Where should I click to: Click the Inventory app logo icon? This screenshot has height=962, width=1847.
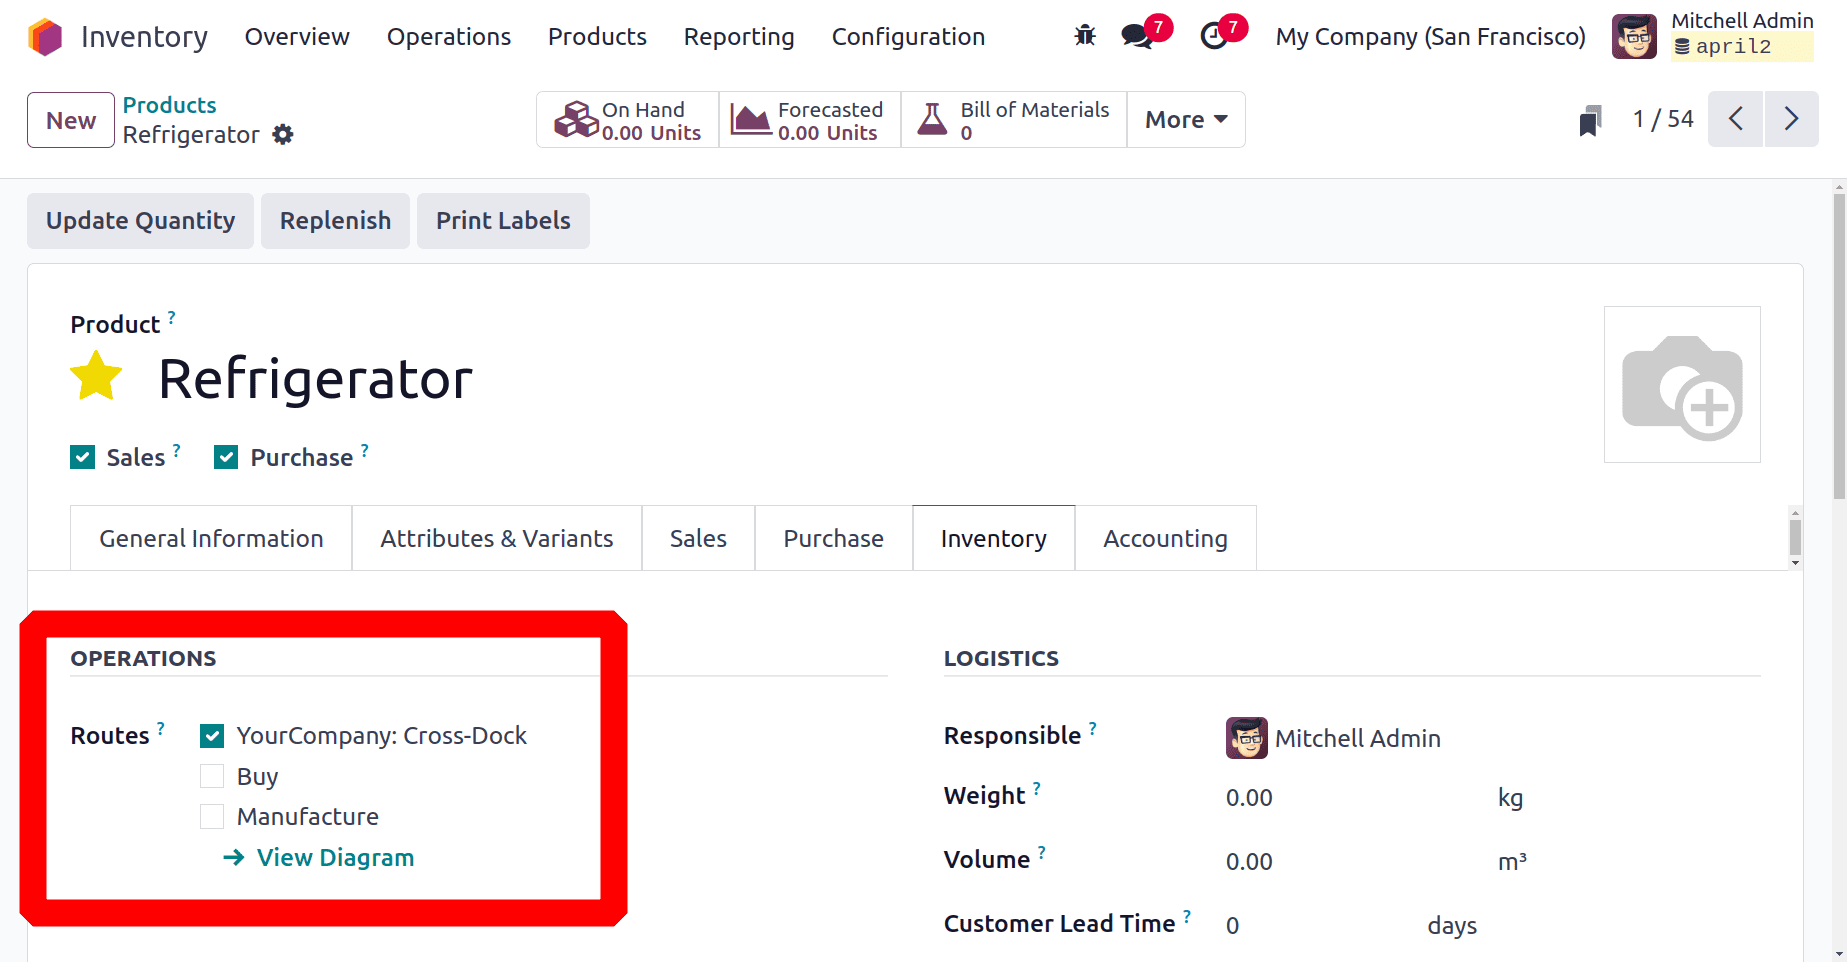(x=45, y=37)
